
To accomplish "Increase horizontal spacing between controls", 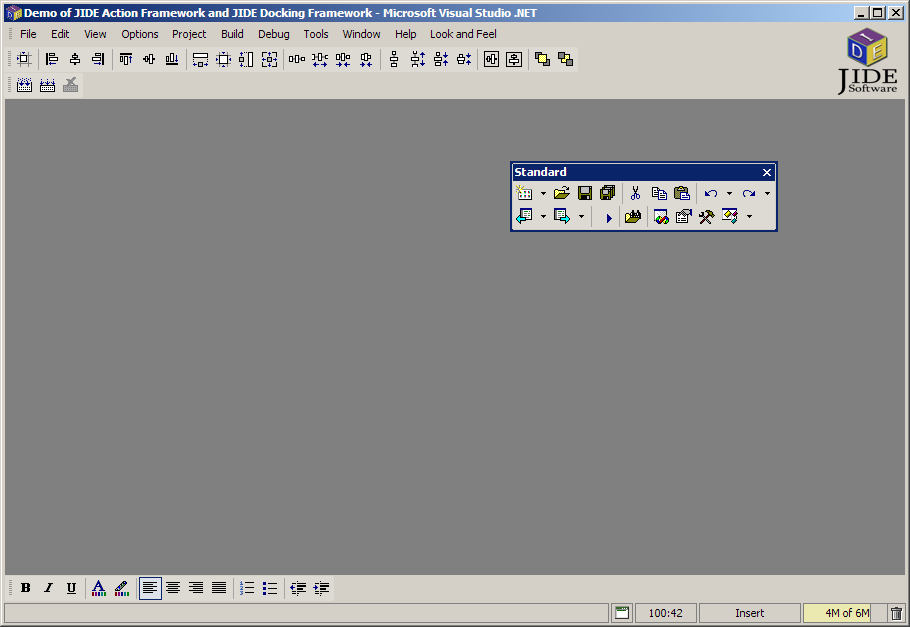I will [320, 59].
